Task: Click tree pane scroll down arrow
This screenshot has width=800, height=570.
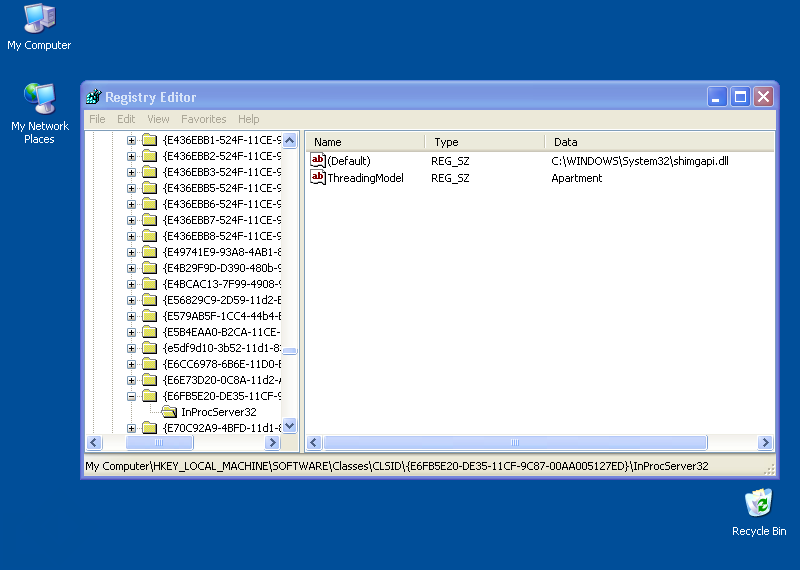Action: point(289,425)
